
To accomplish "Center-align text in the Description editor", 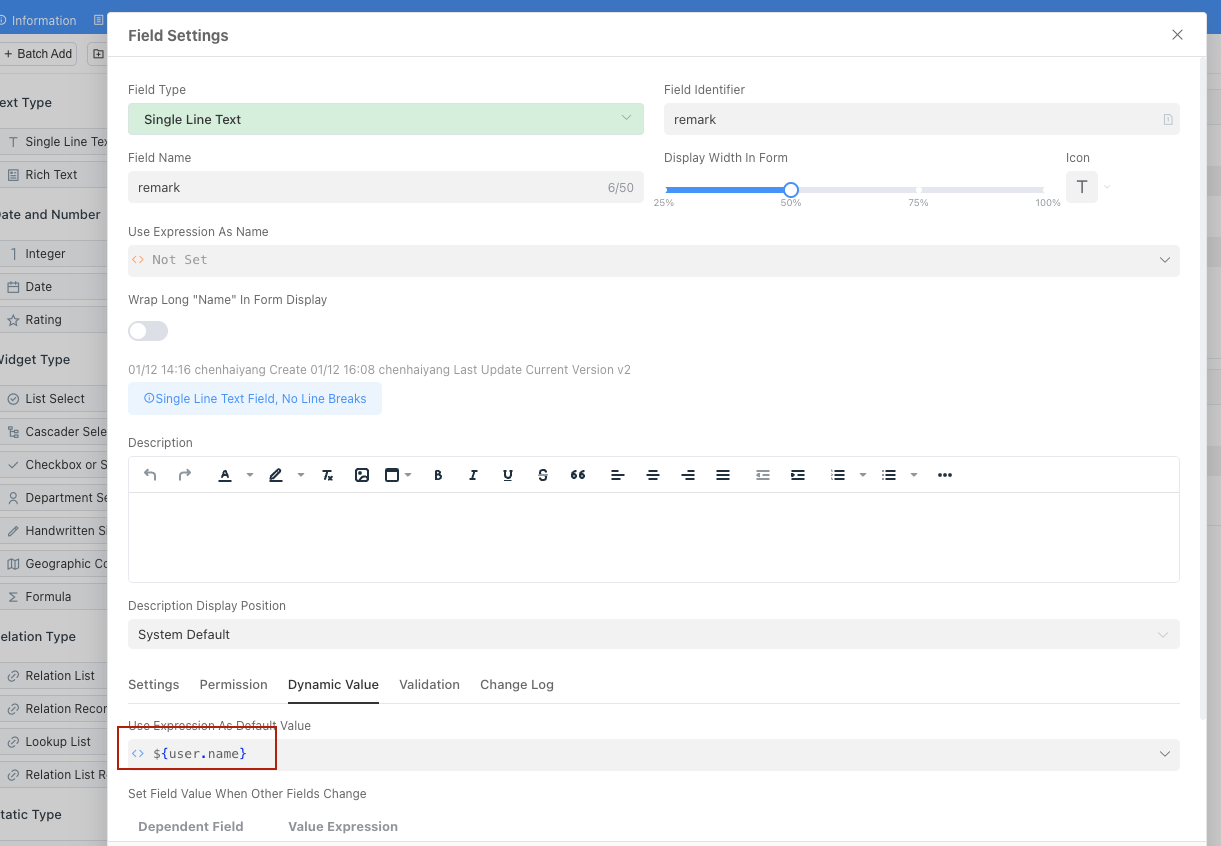I will [653, 475].
